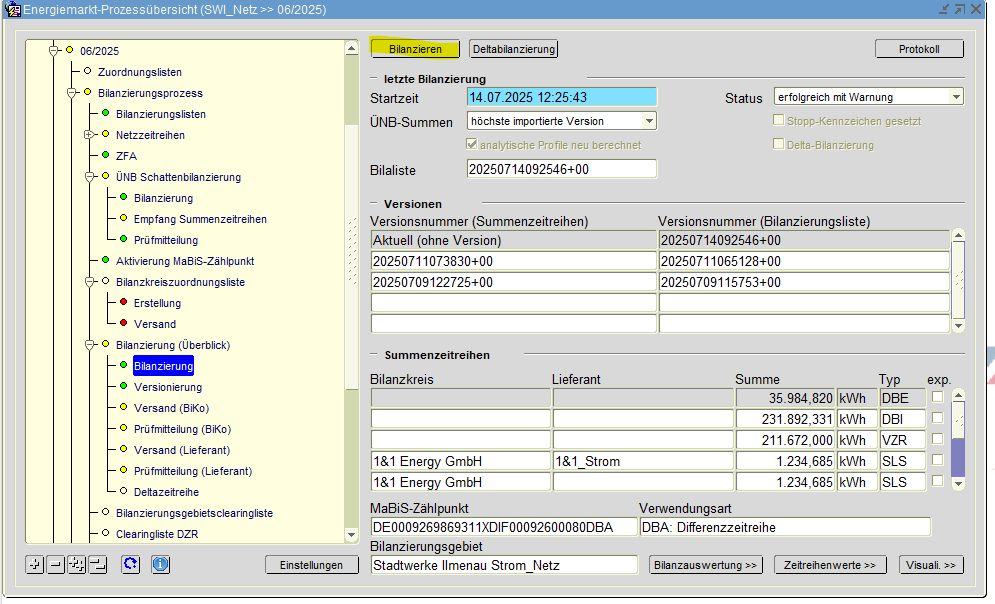
Task: Click the expand all nodes icon
Action: point(77,565)
